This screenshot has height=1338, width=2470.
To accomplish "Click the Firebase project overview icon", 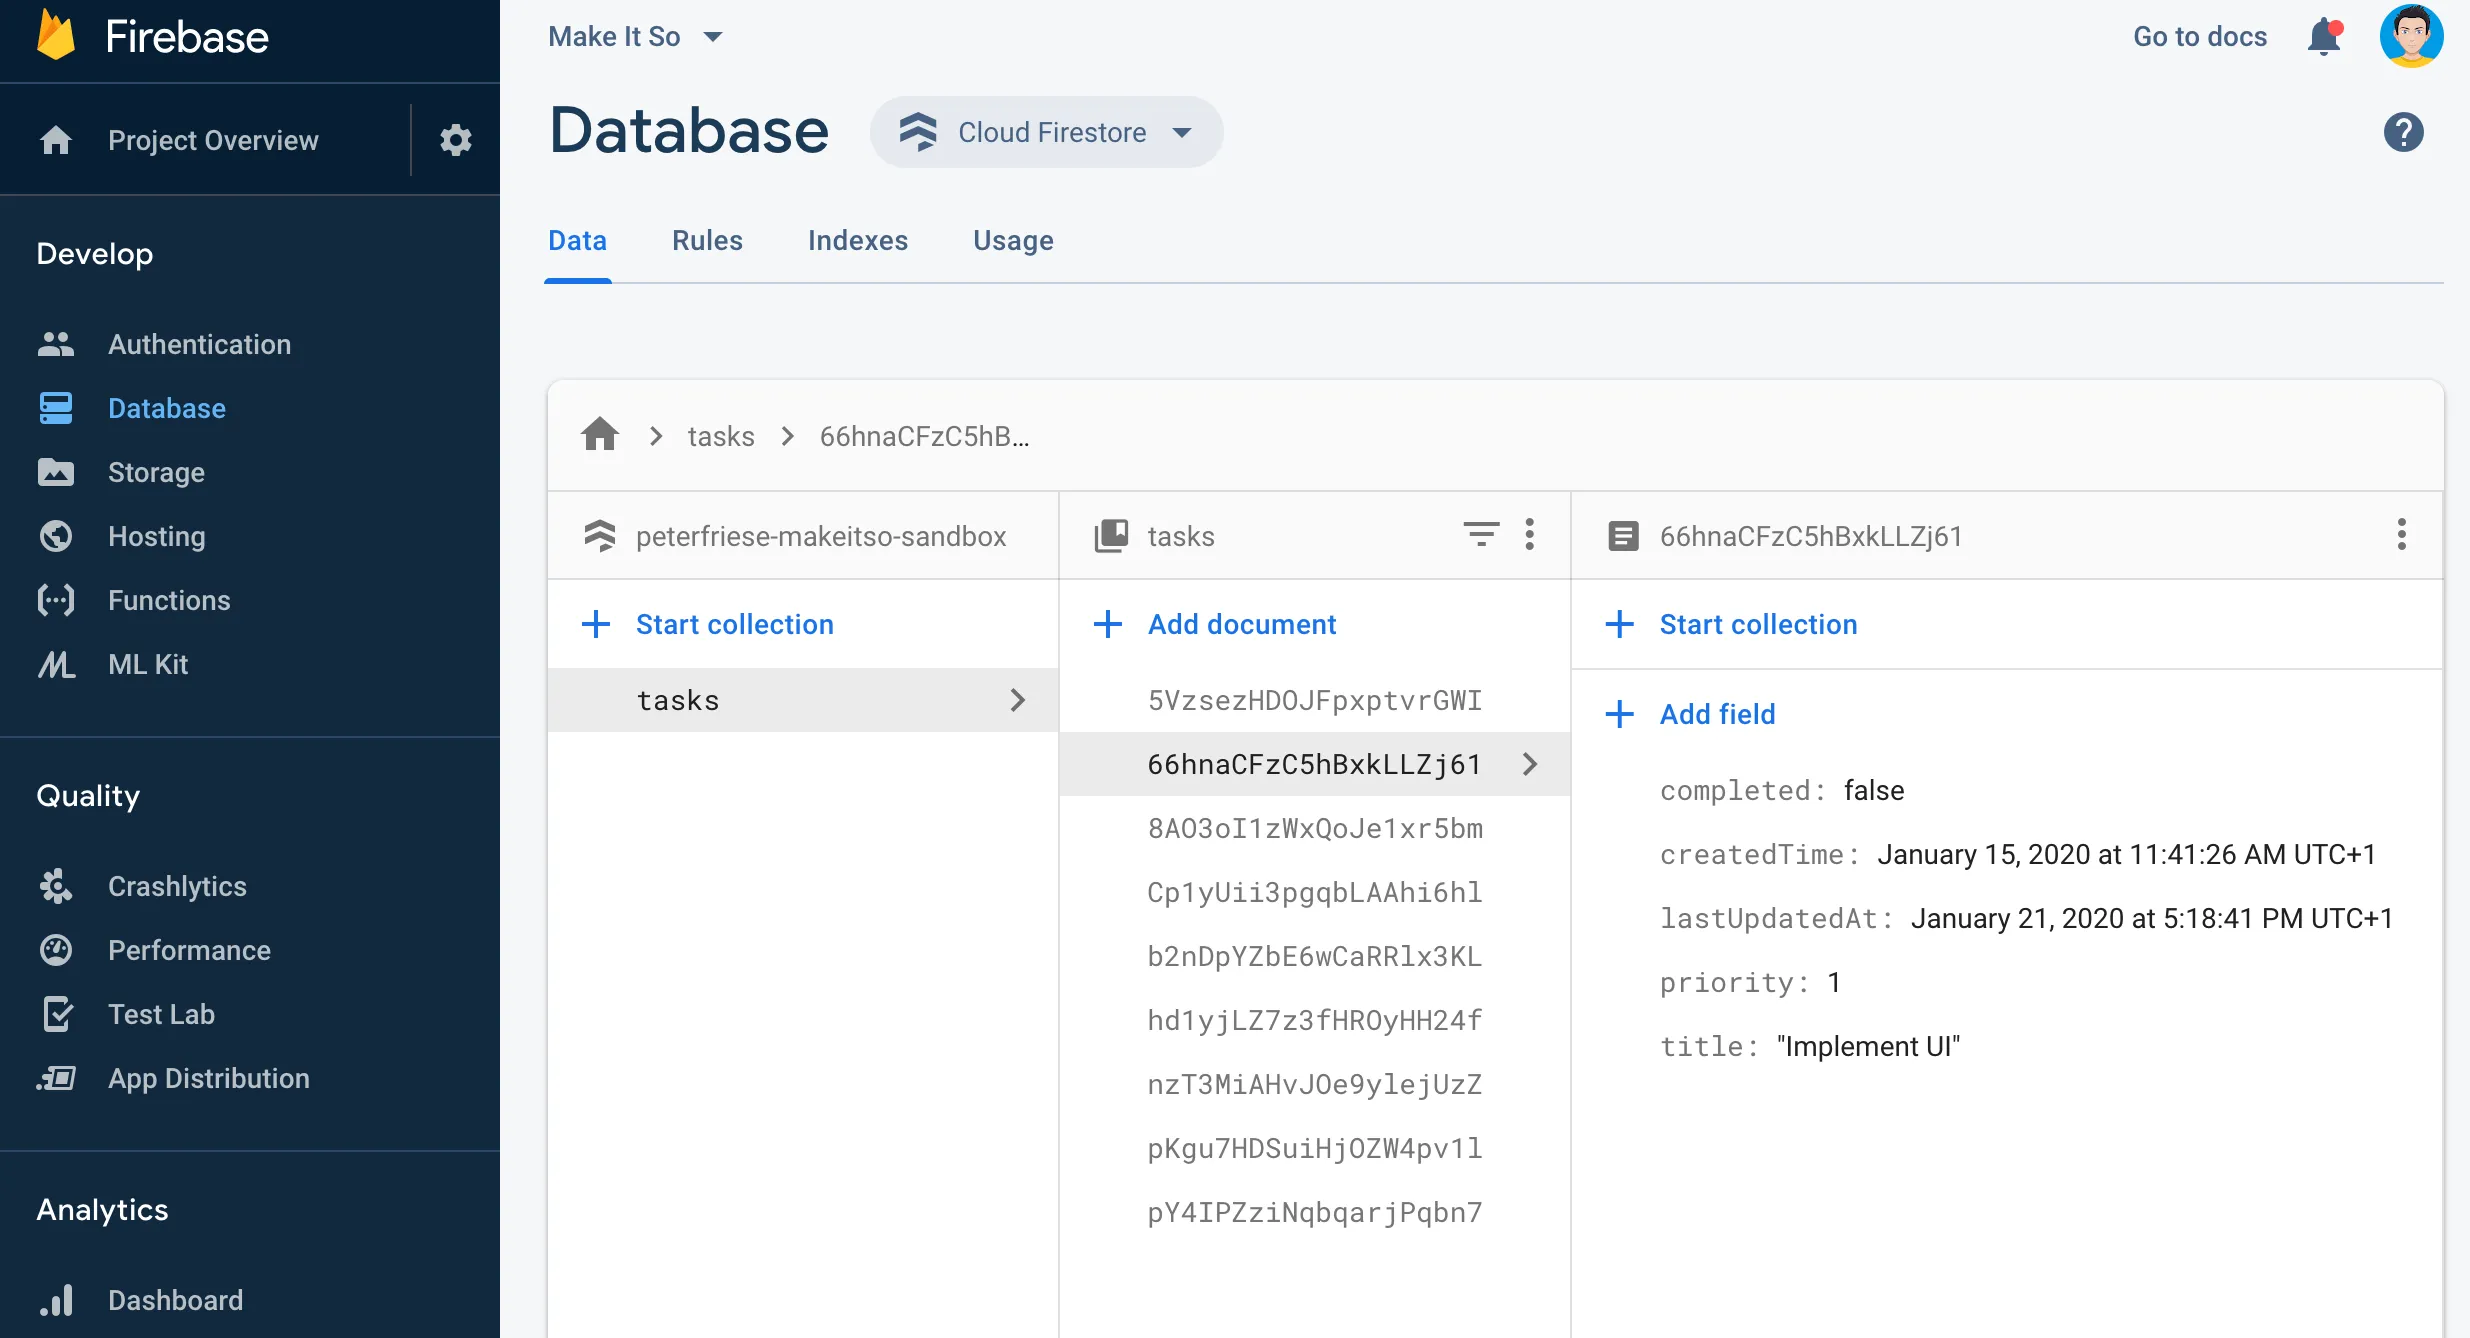I will 56,140.
